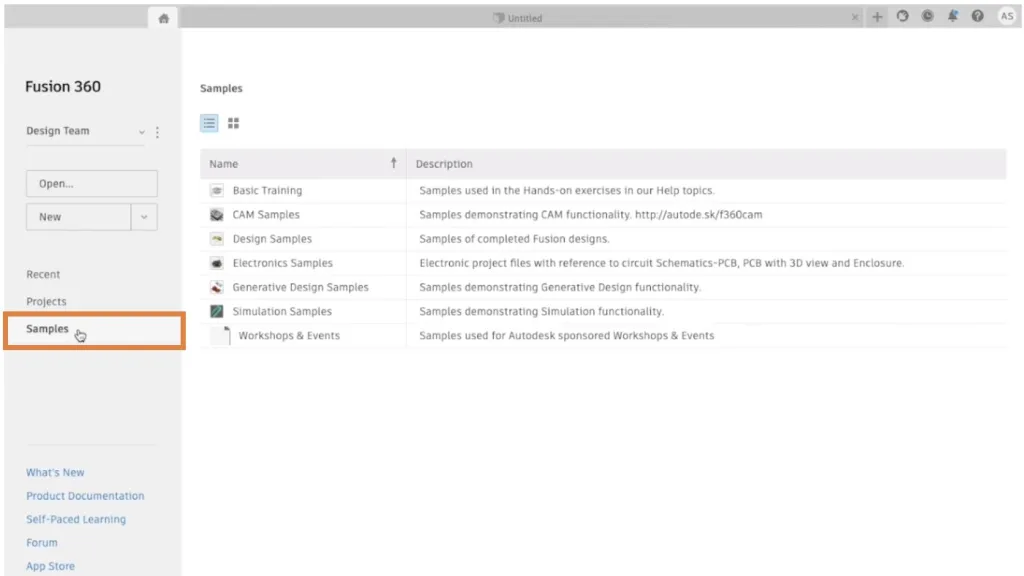1024x576 pixels.
Task: Click the New button
Action: [x=78, y=217]
